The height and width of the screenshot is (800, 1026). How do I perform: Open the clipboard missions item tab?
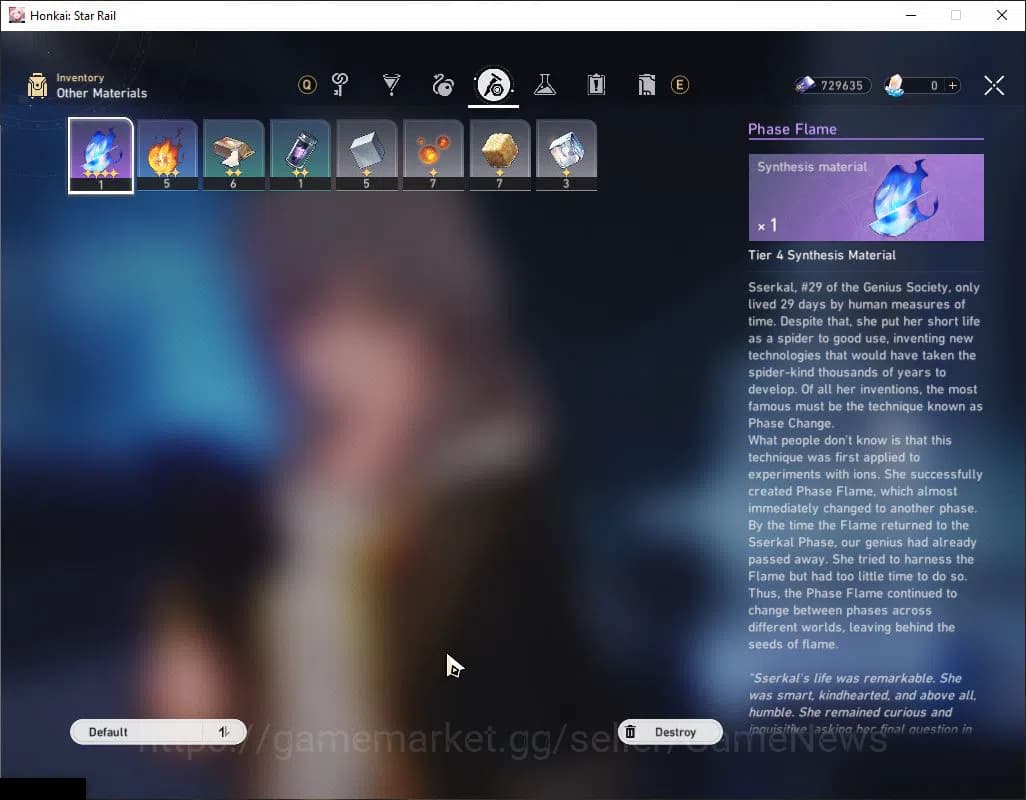[596, 85]
